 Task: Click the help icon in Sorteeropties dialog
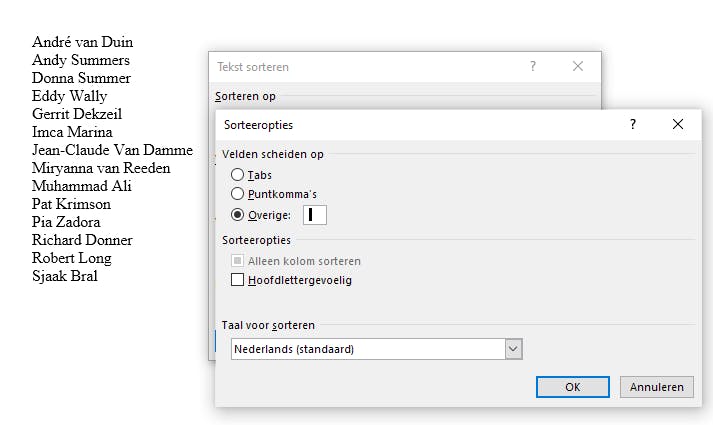pos(633,125)
